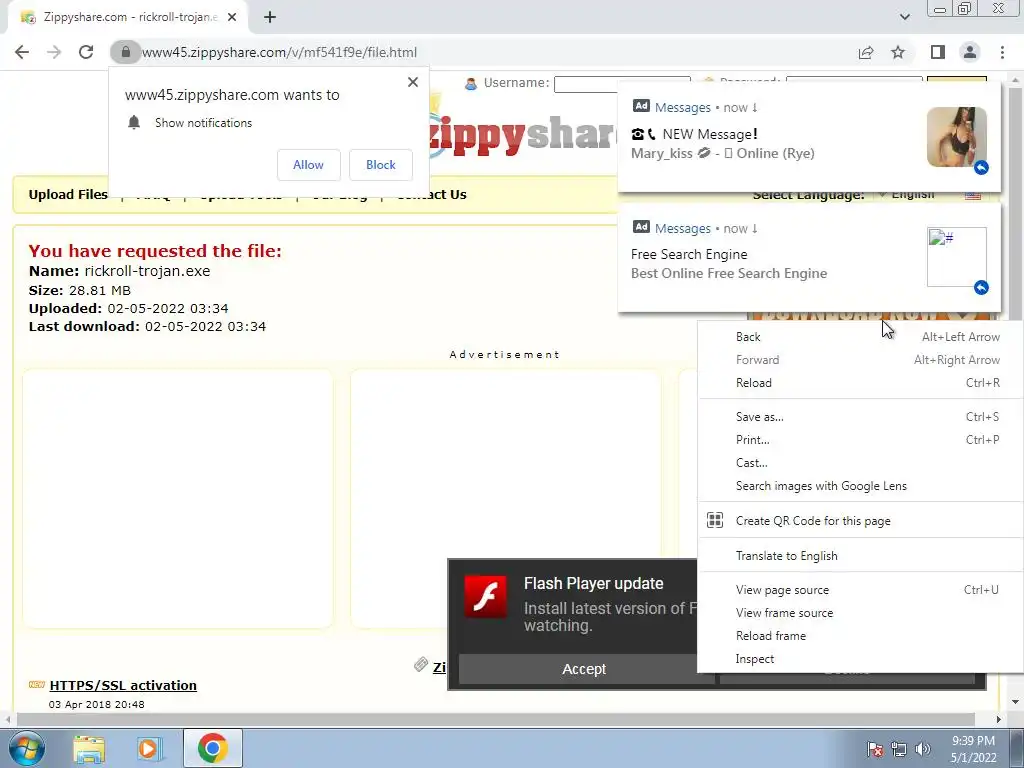Viewport: 1024px width, 768px height.
Task: Open the Chrome three-dot menu
Action: tap(1002, 52)
